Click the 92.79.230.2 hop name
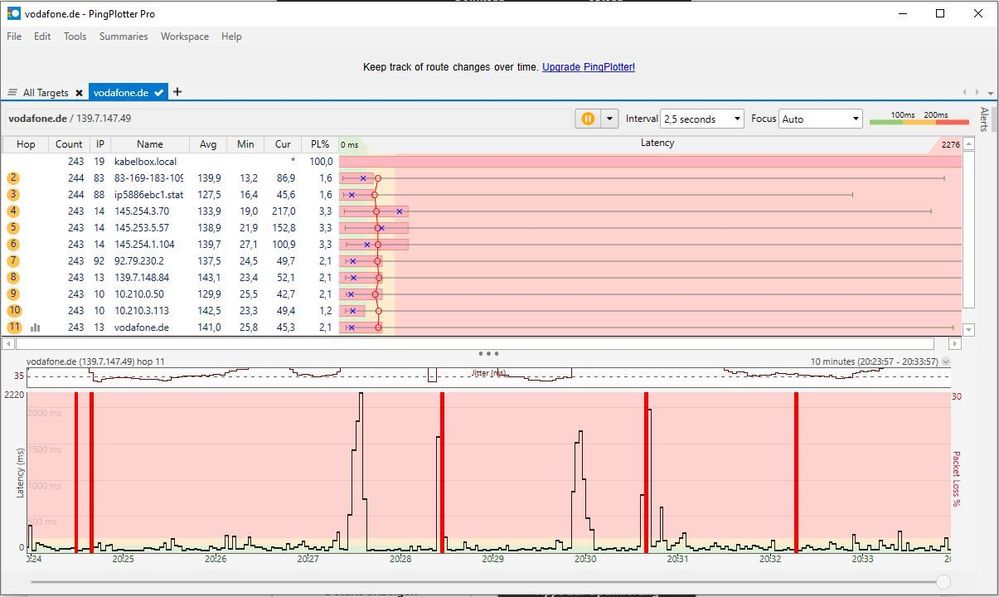The width and height of the screenshot is (999, 597). pos(139,261)
